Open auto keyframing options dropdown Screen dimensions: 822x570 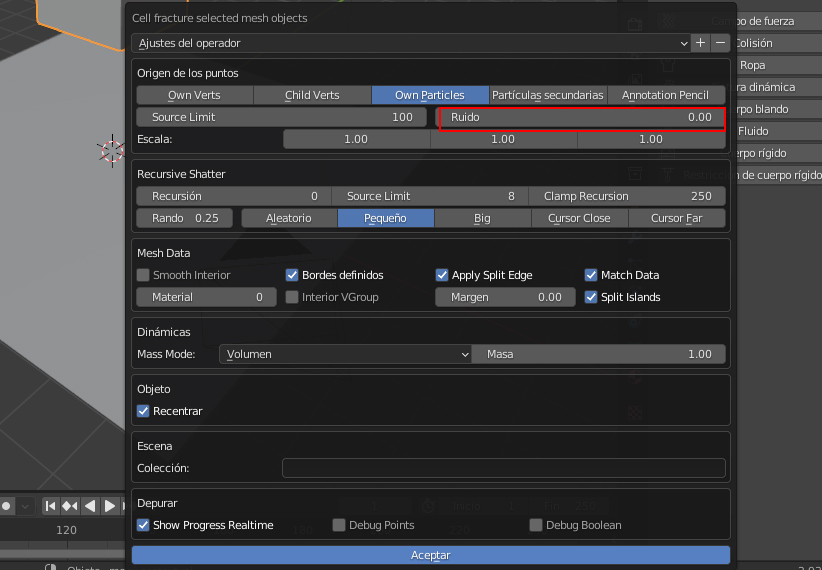(25, 507)
